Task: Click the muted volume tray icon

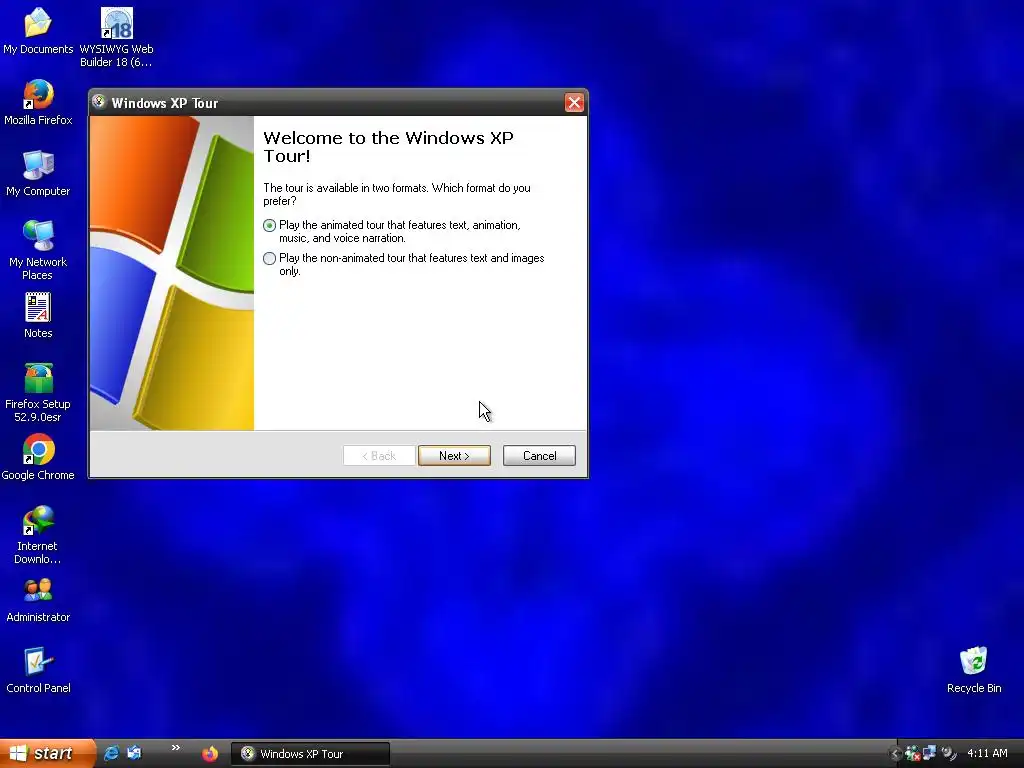Action: [x=948, y=754]
